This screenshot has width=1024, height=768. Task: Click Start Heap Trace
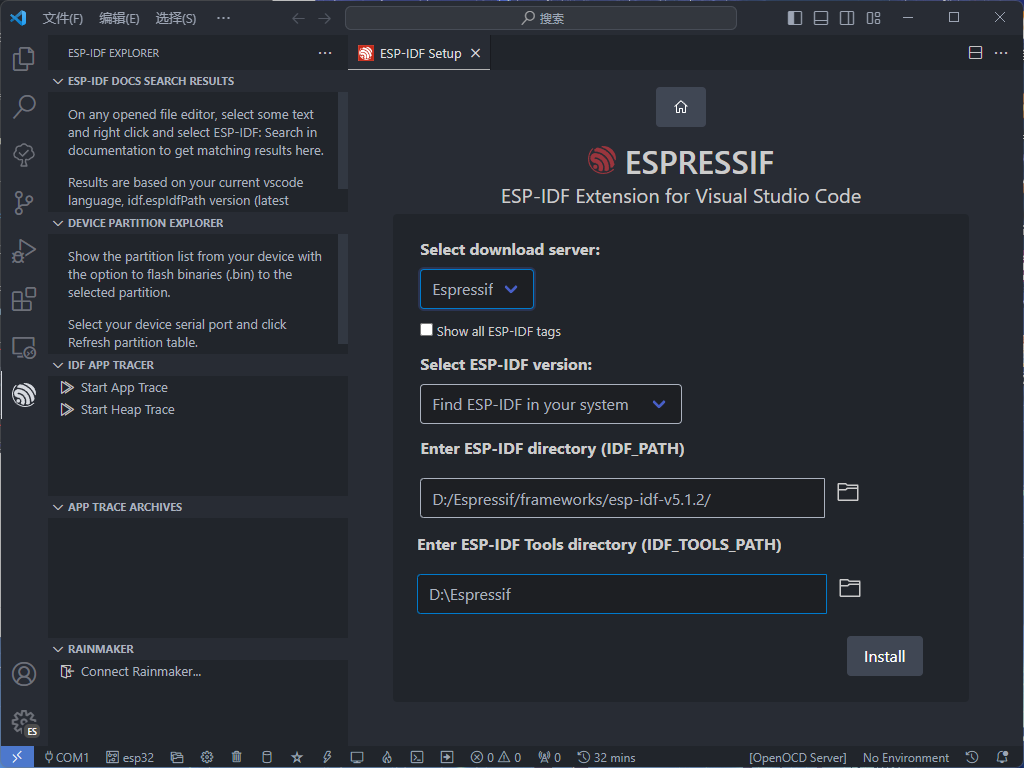[127, 410]
